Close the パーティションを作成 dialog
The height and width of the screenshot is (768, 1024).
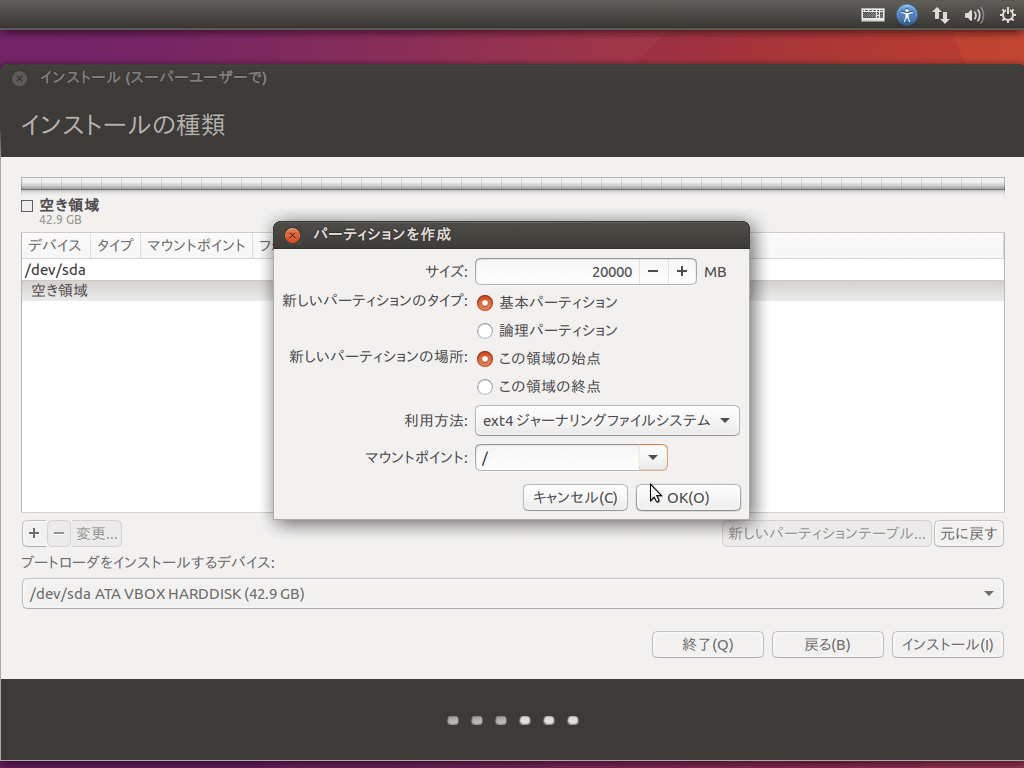pyautogui.click(x=292, y=235)
